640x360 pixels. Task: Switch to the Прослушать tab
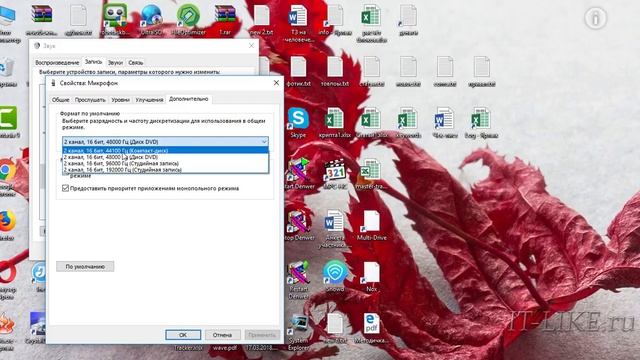[90, 100]
